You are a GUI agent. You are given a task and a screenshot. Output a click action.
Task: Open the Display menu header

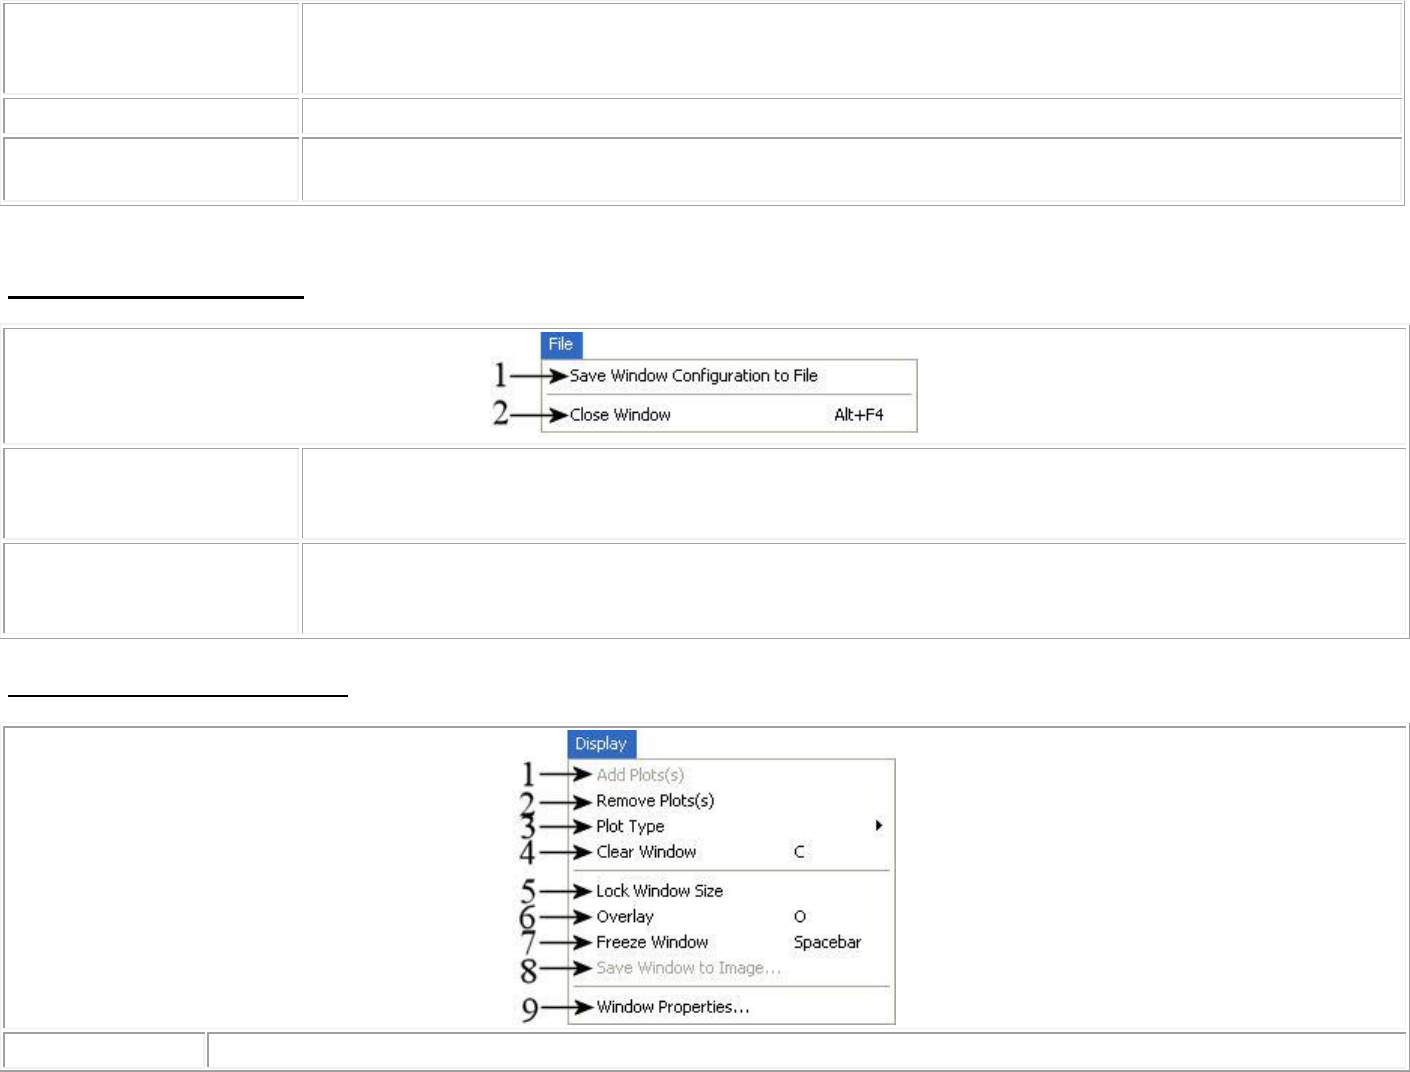(600, 744)
